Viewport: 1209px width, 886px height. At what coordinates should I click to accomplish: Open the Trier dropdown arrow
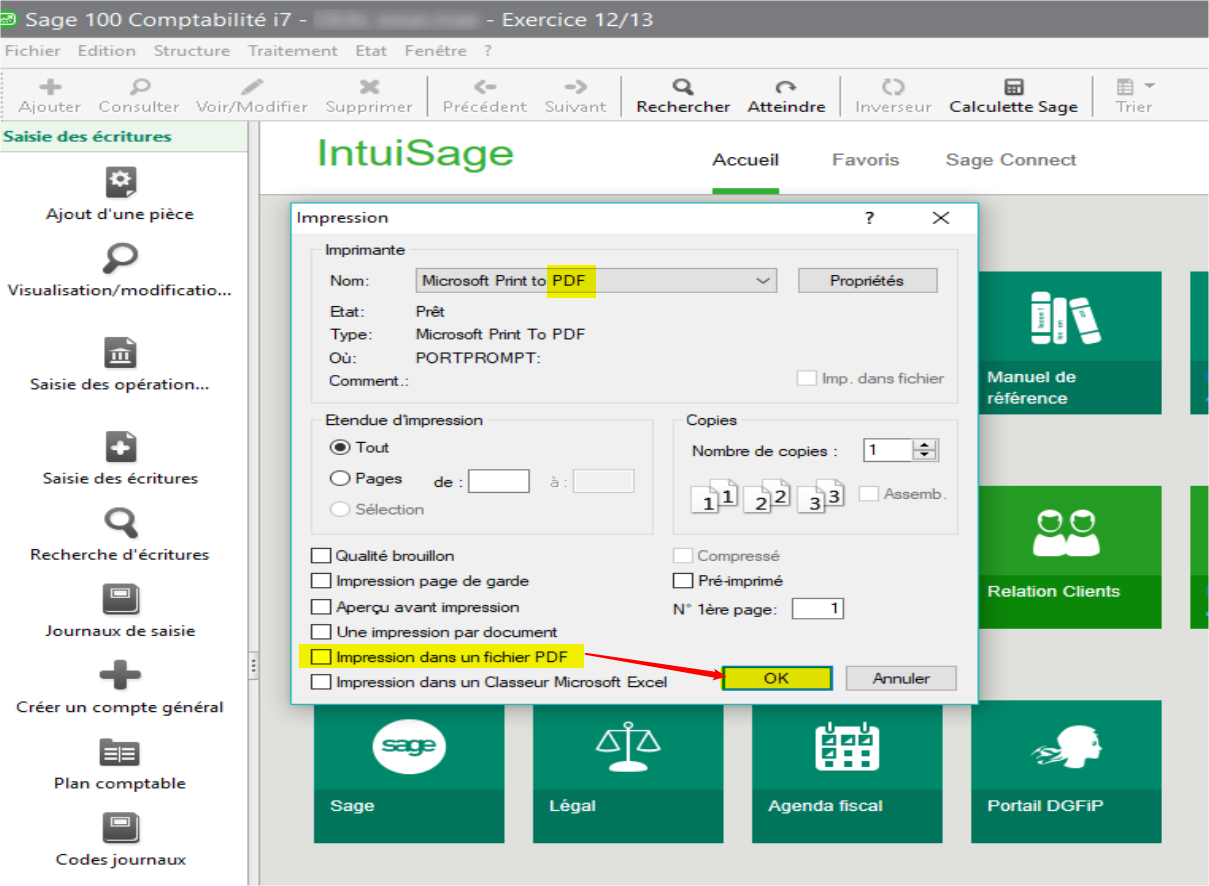pos(1149,86)
